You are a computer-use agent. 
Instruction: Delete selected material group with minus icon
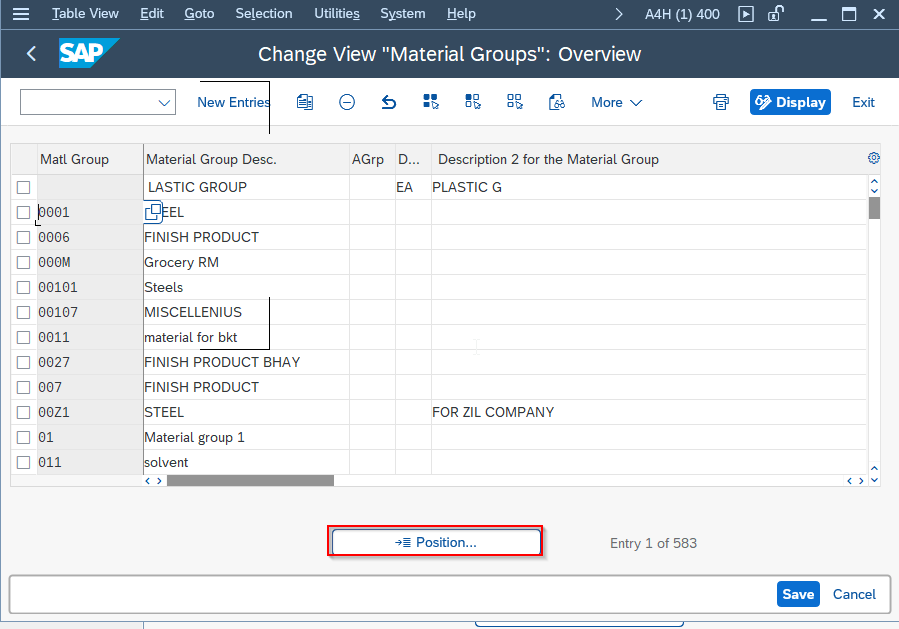[346, 102]
